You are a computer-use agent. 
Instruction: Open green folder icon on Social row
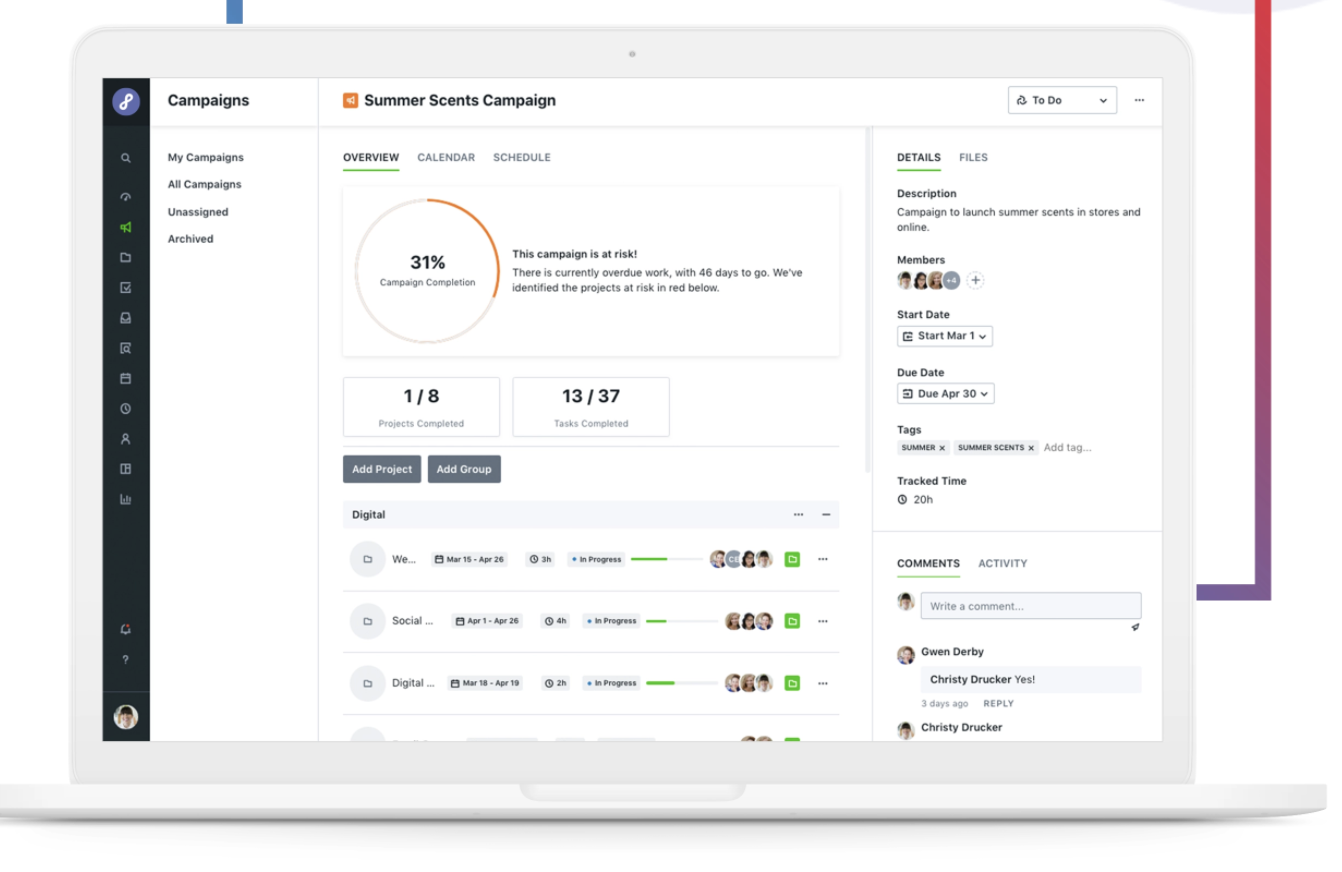pos(792,621)
